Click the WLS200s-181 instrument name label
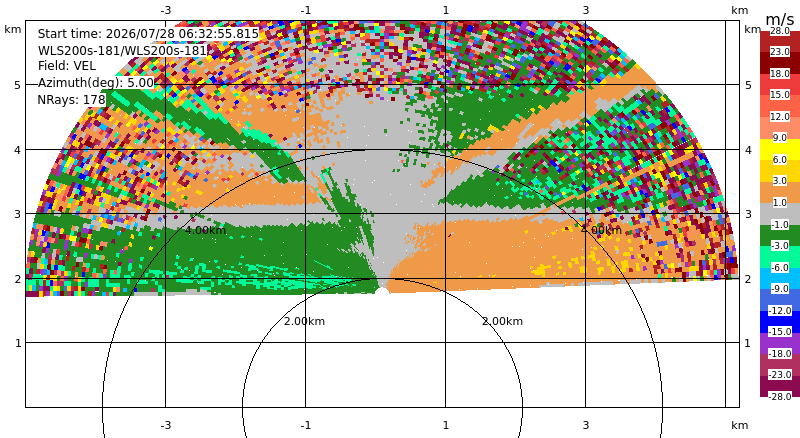The width and height of the screenshot is (800, 438). (x=122, y=50)
